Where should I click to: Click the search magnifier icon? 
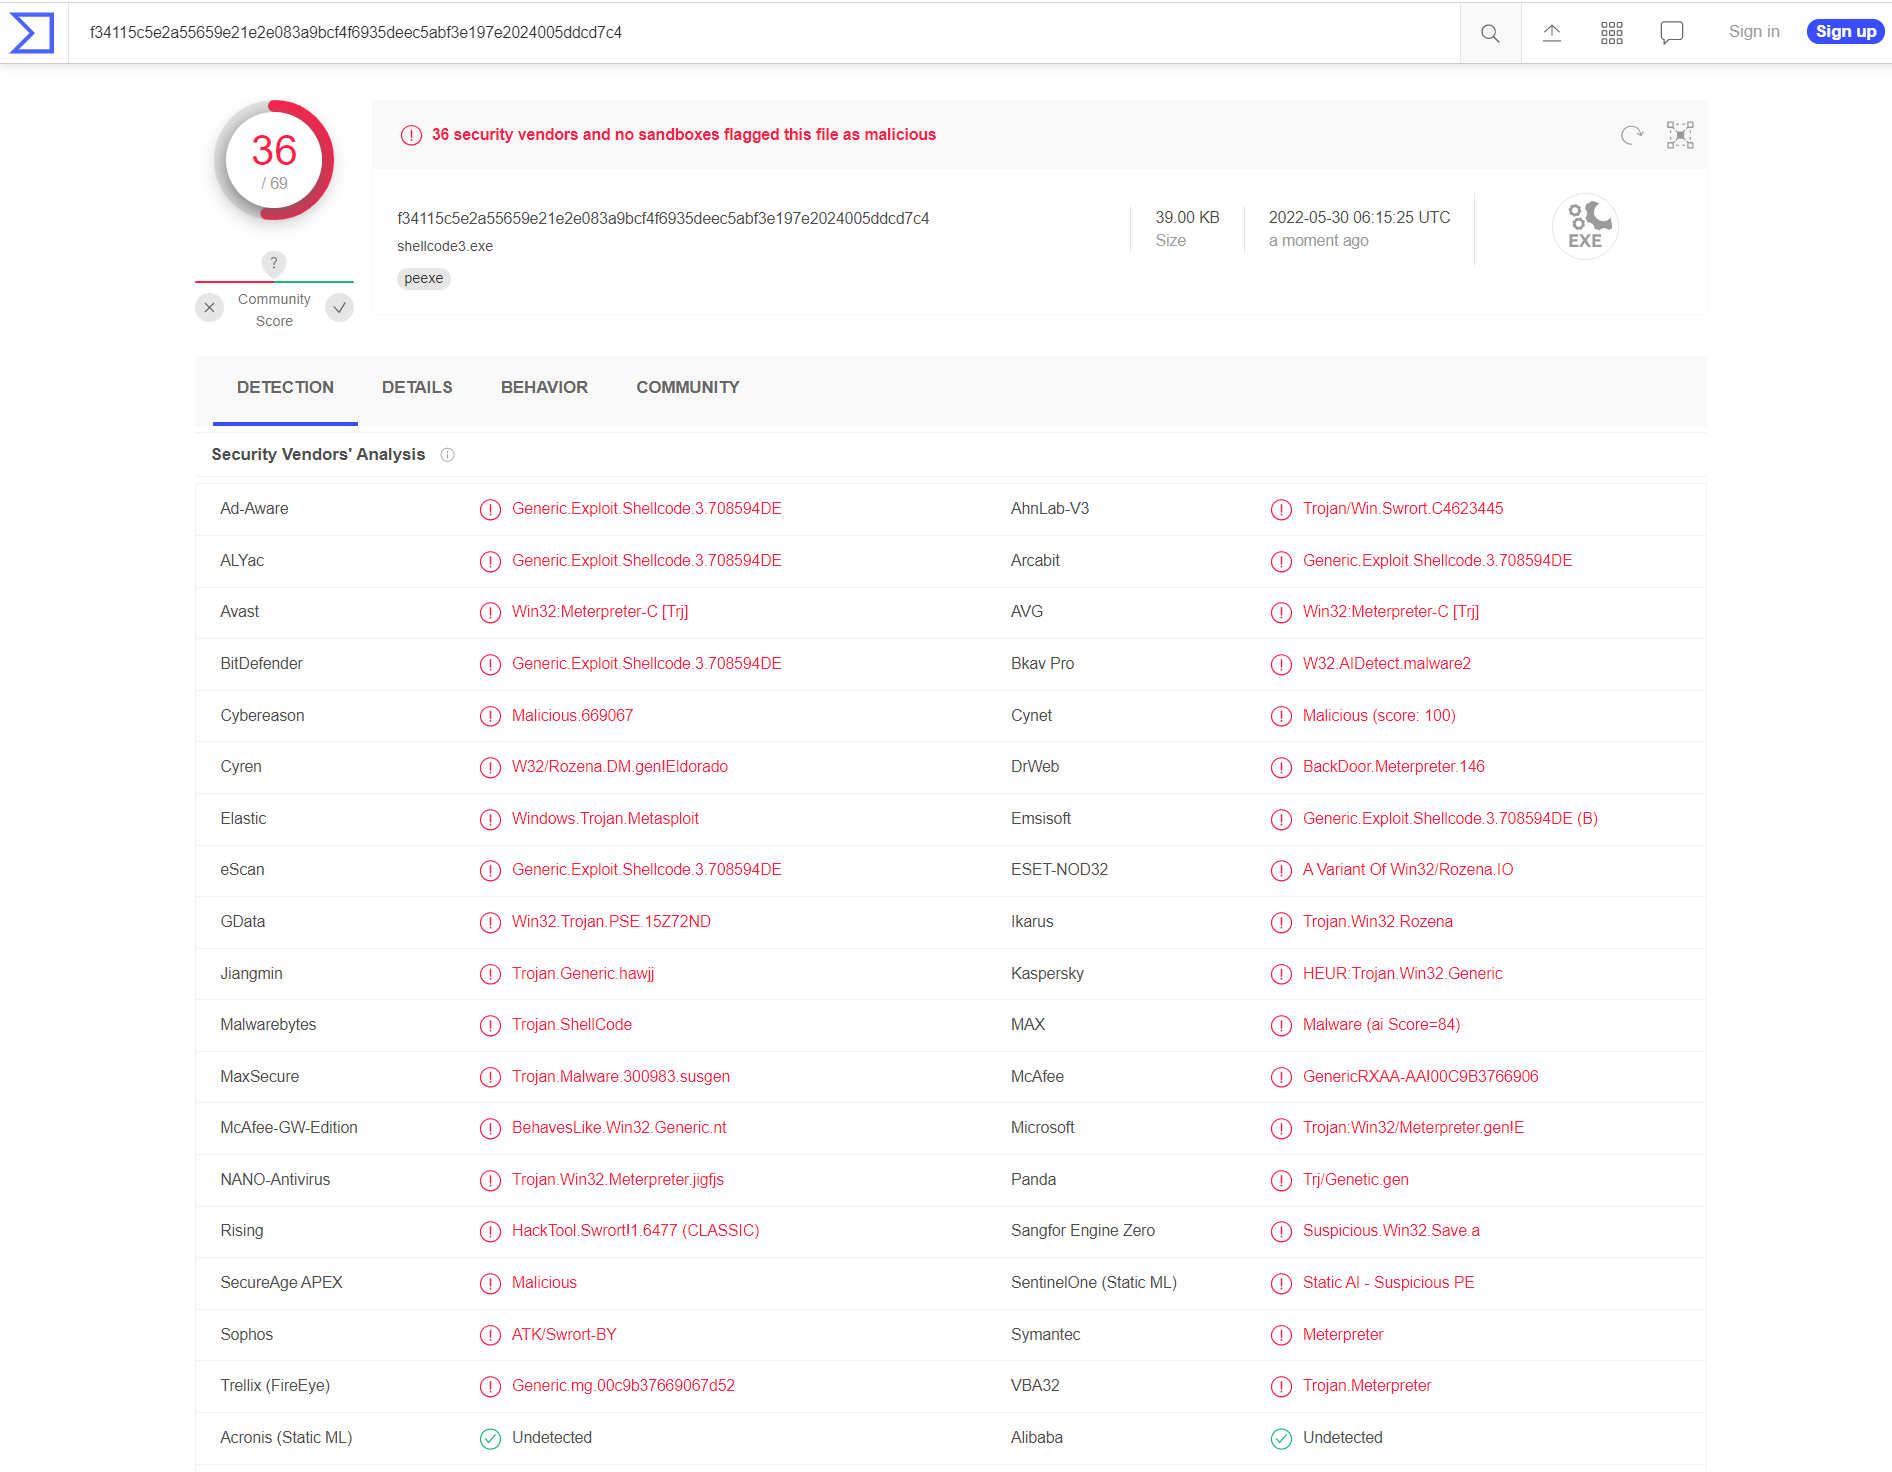[1490, 33]
